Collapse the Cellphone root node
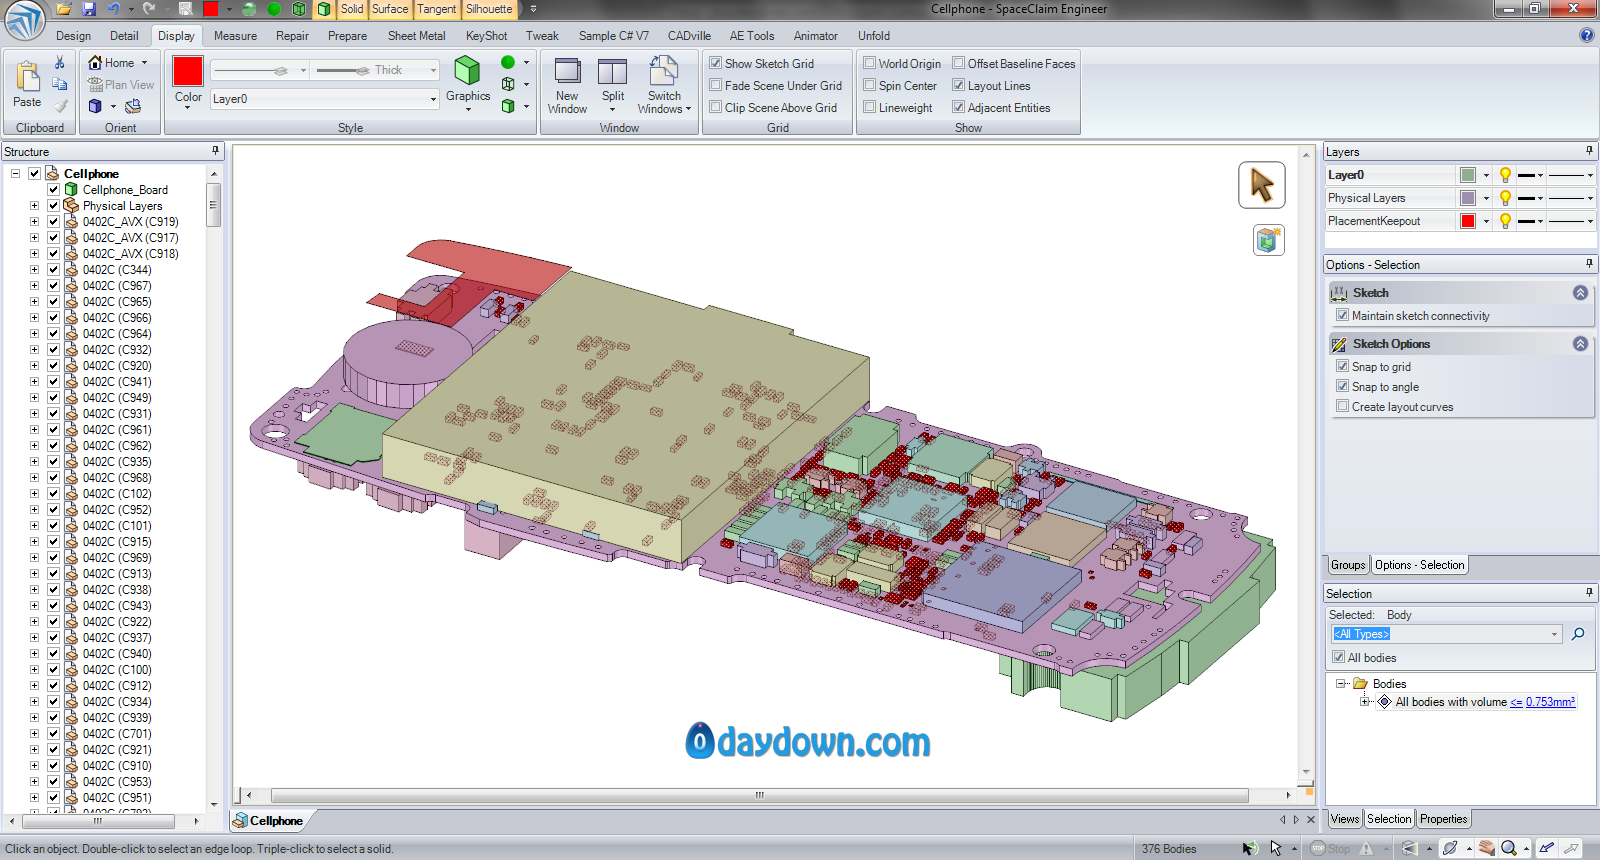The width and height of the screenshot is (1600, 860). pyautogui.click(x=15, y=174)
